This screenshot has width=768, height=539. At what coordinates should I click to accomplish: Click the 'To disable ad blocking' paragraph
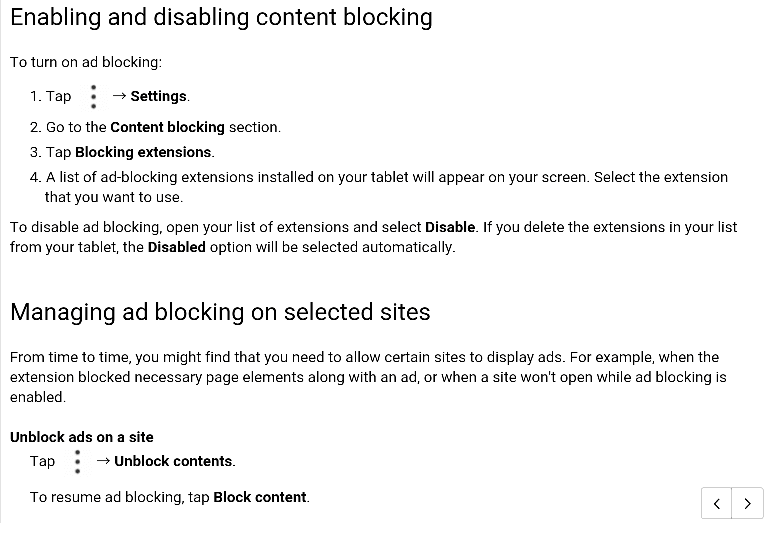coord(373,237)
